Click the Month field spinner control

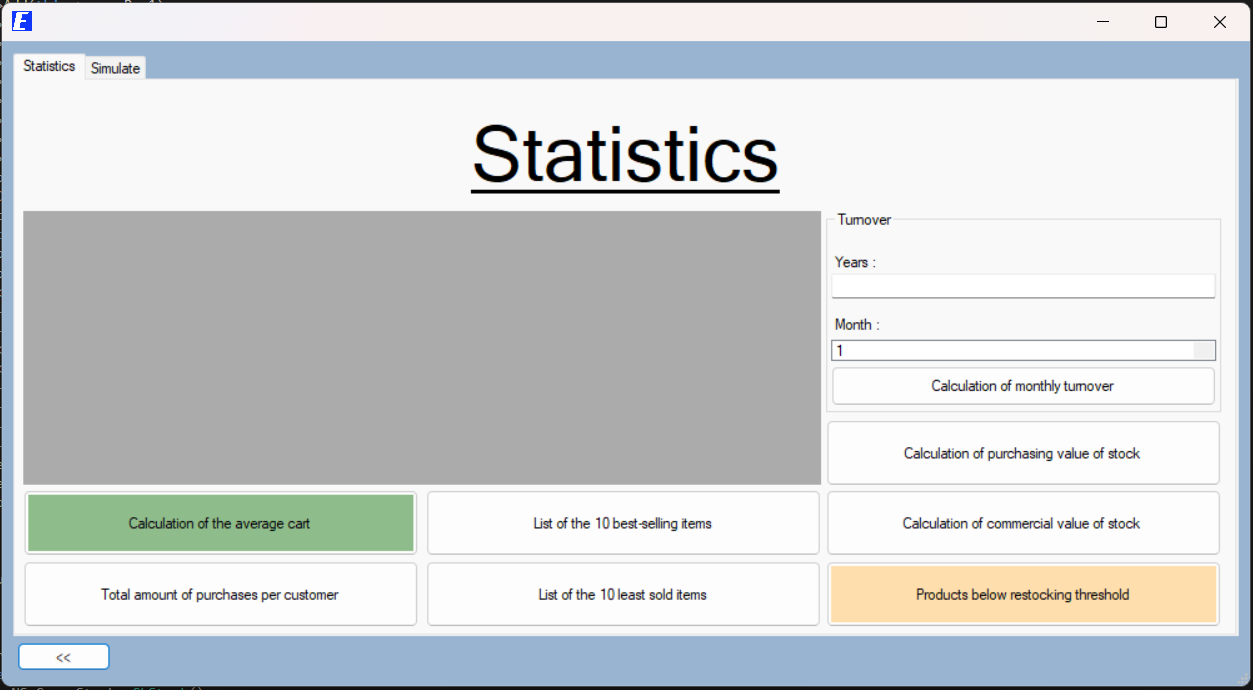1204,351
